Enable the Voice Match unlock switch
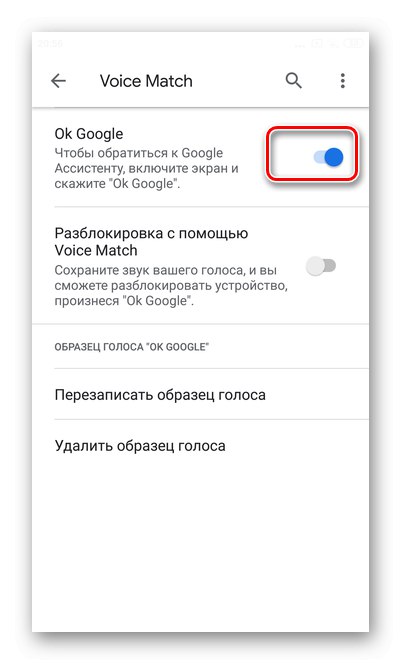 321,266
